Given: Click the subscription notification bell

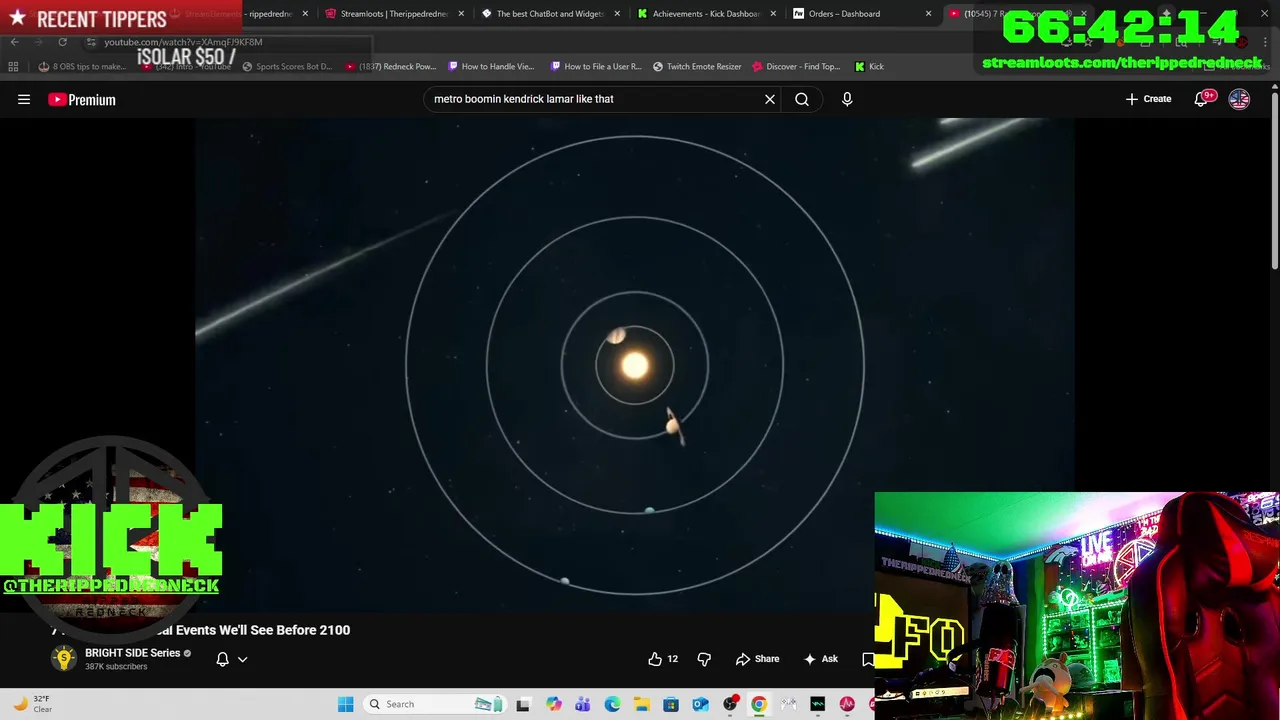Looking at the screenshot, I should pos(223,659).
